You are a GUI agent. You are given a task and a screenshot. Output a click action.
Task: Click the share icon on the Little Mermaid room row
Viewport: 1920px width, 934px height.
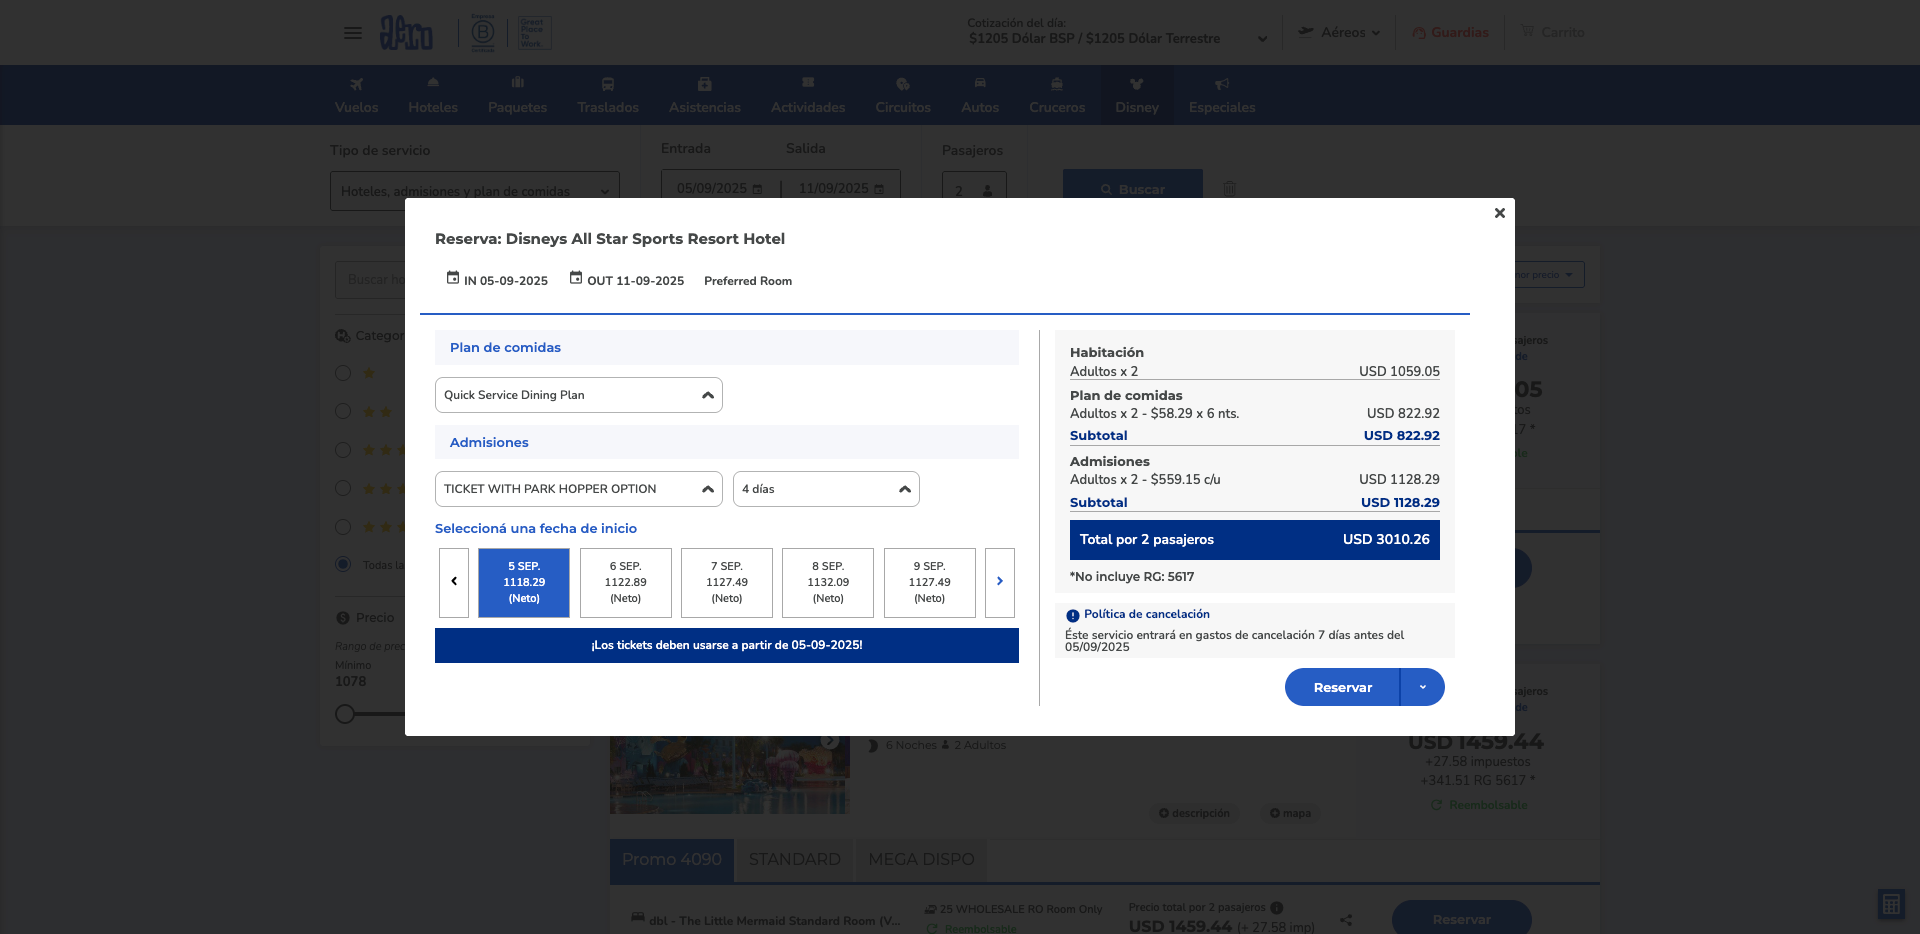[x=1346, y=920]
